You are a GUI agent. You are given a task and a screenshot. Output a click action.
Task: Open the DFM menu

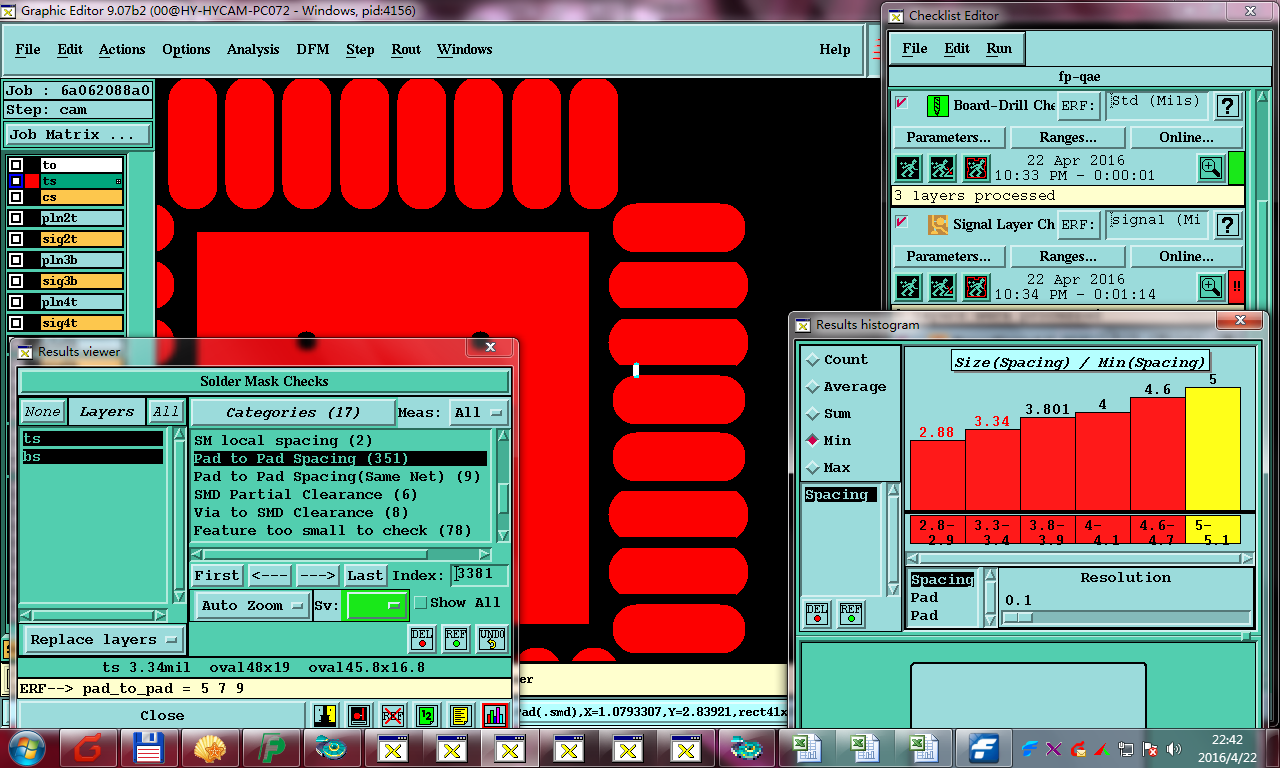pyautogui.click(x=313, y=49)
